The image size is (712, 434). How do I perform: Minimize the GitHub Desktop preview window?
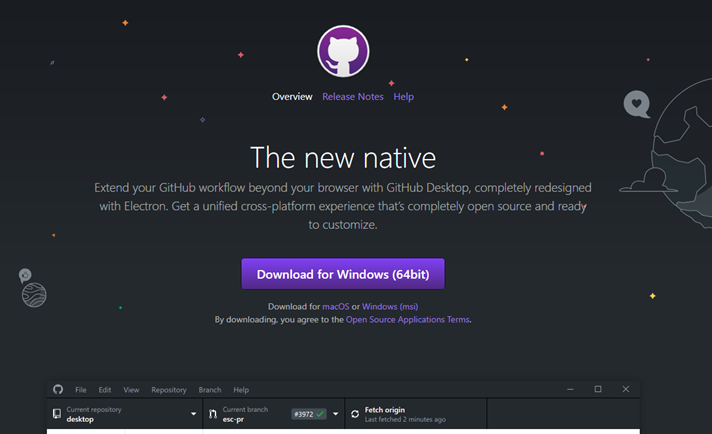pyautogui.click(x=570, y=389)
